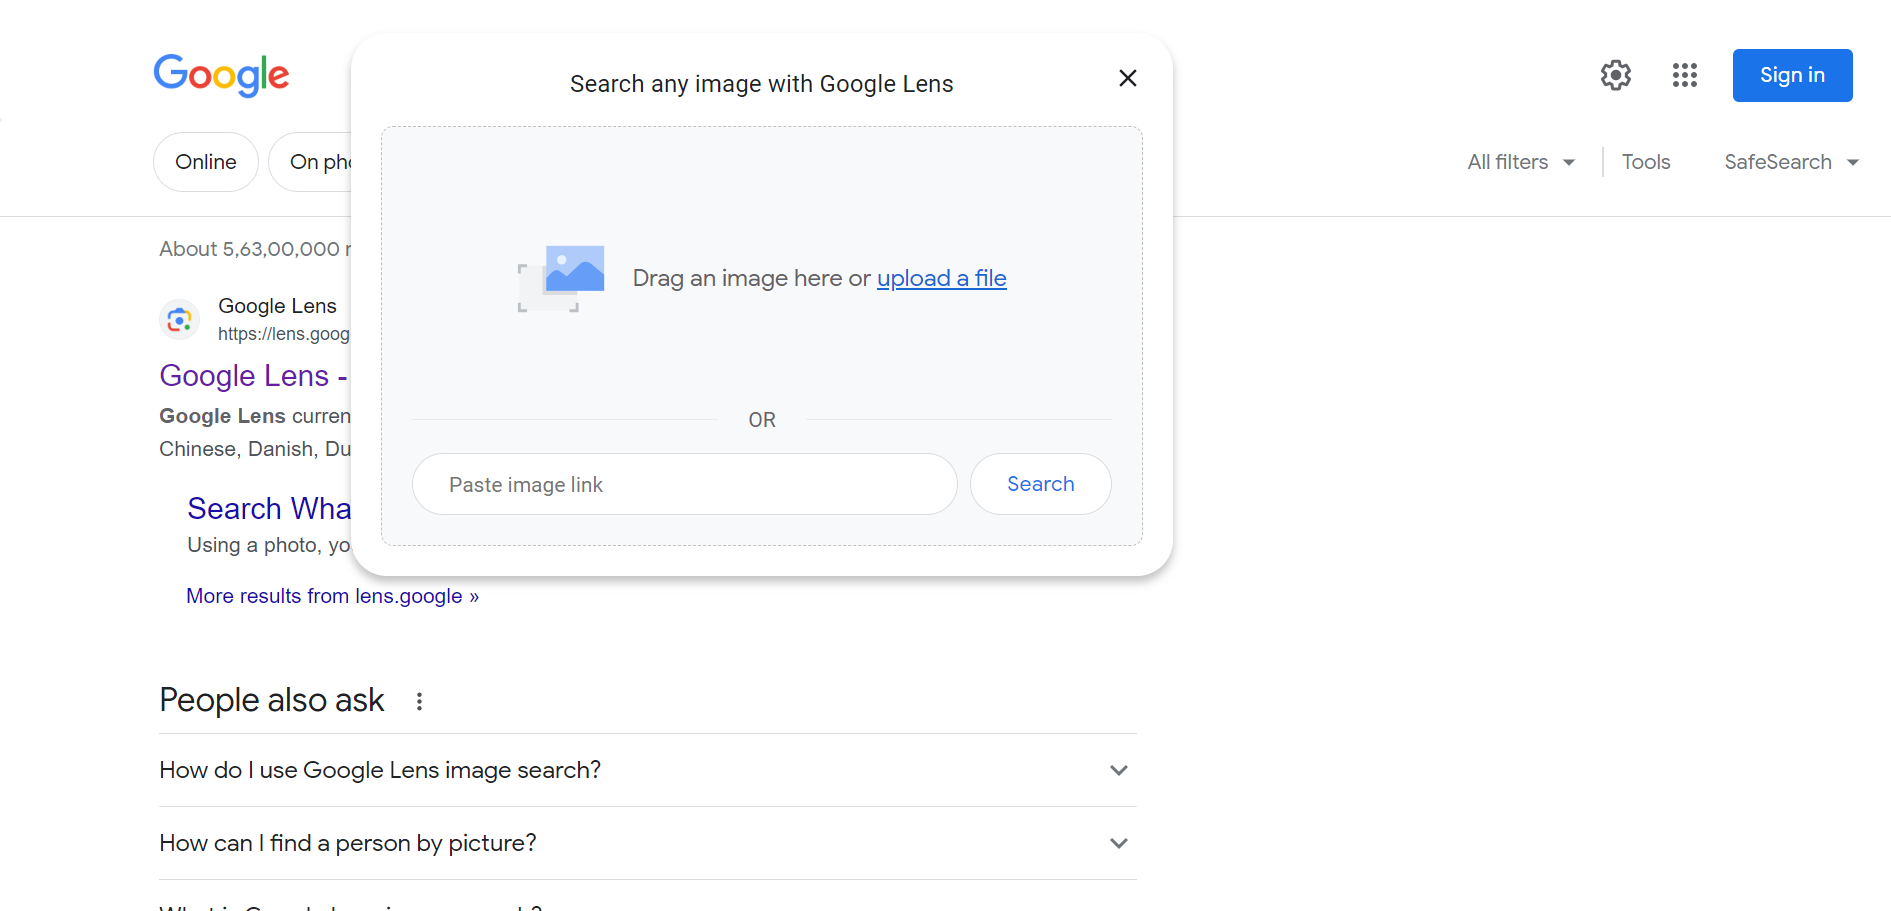Screen dimensions: 1891x911
Task: Click the https://lens.goog URL text
Action: (x=284, y=334)
